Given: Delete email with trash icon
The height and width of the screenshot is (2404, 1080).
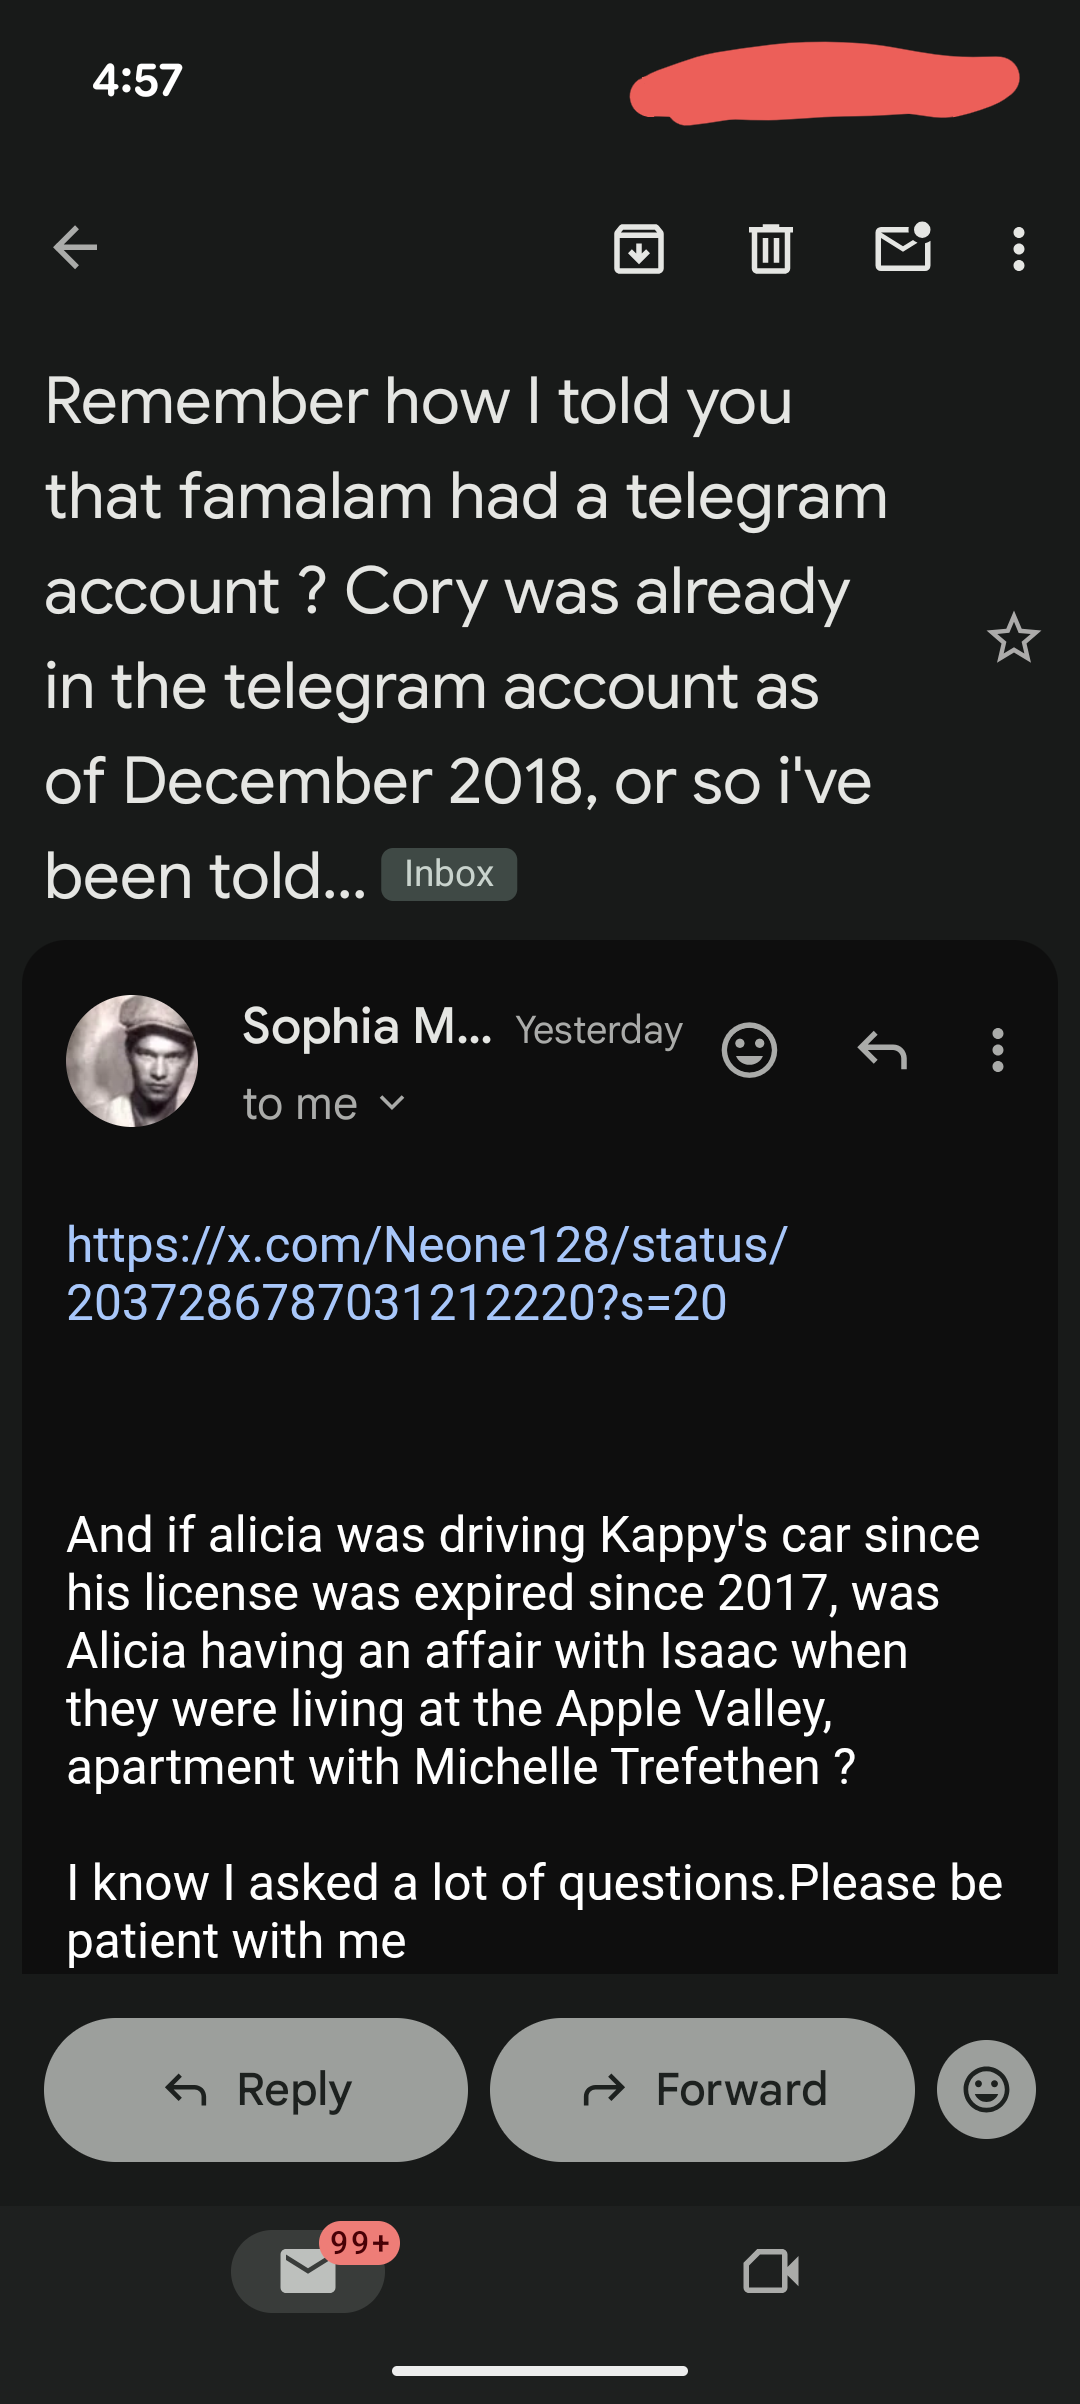Looking at the screenshot, I should (x=771, y=248).
